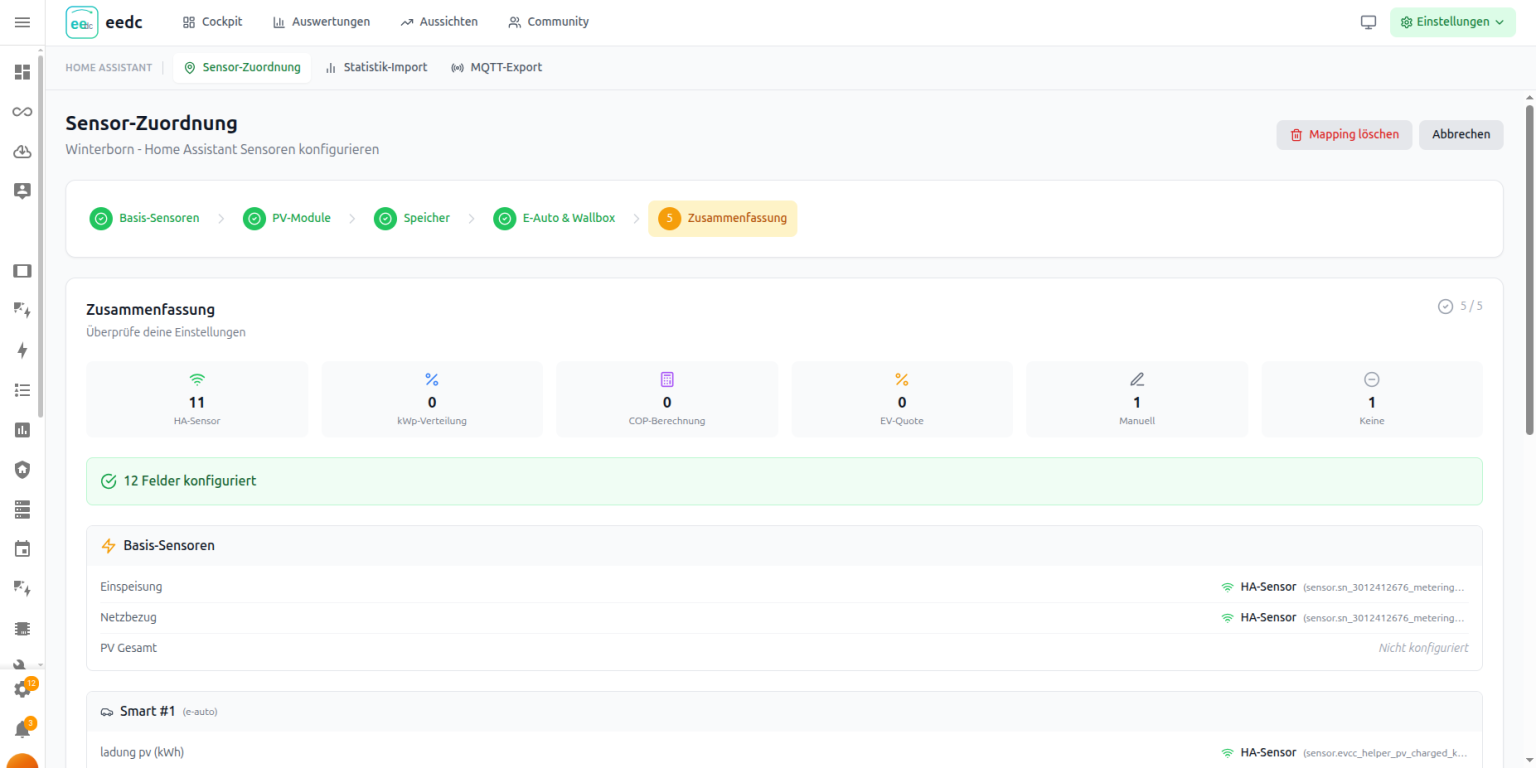Screen dimensions: 1536x768
Task: Click the calendar icon in the sidebar
Action: [x=21, y=548]
